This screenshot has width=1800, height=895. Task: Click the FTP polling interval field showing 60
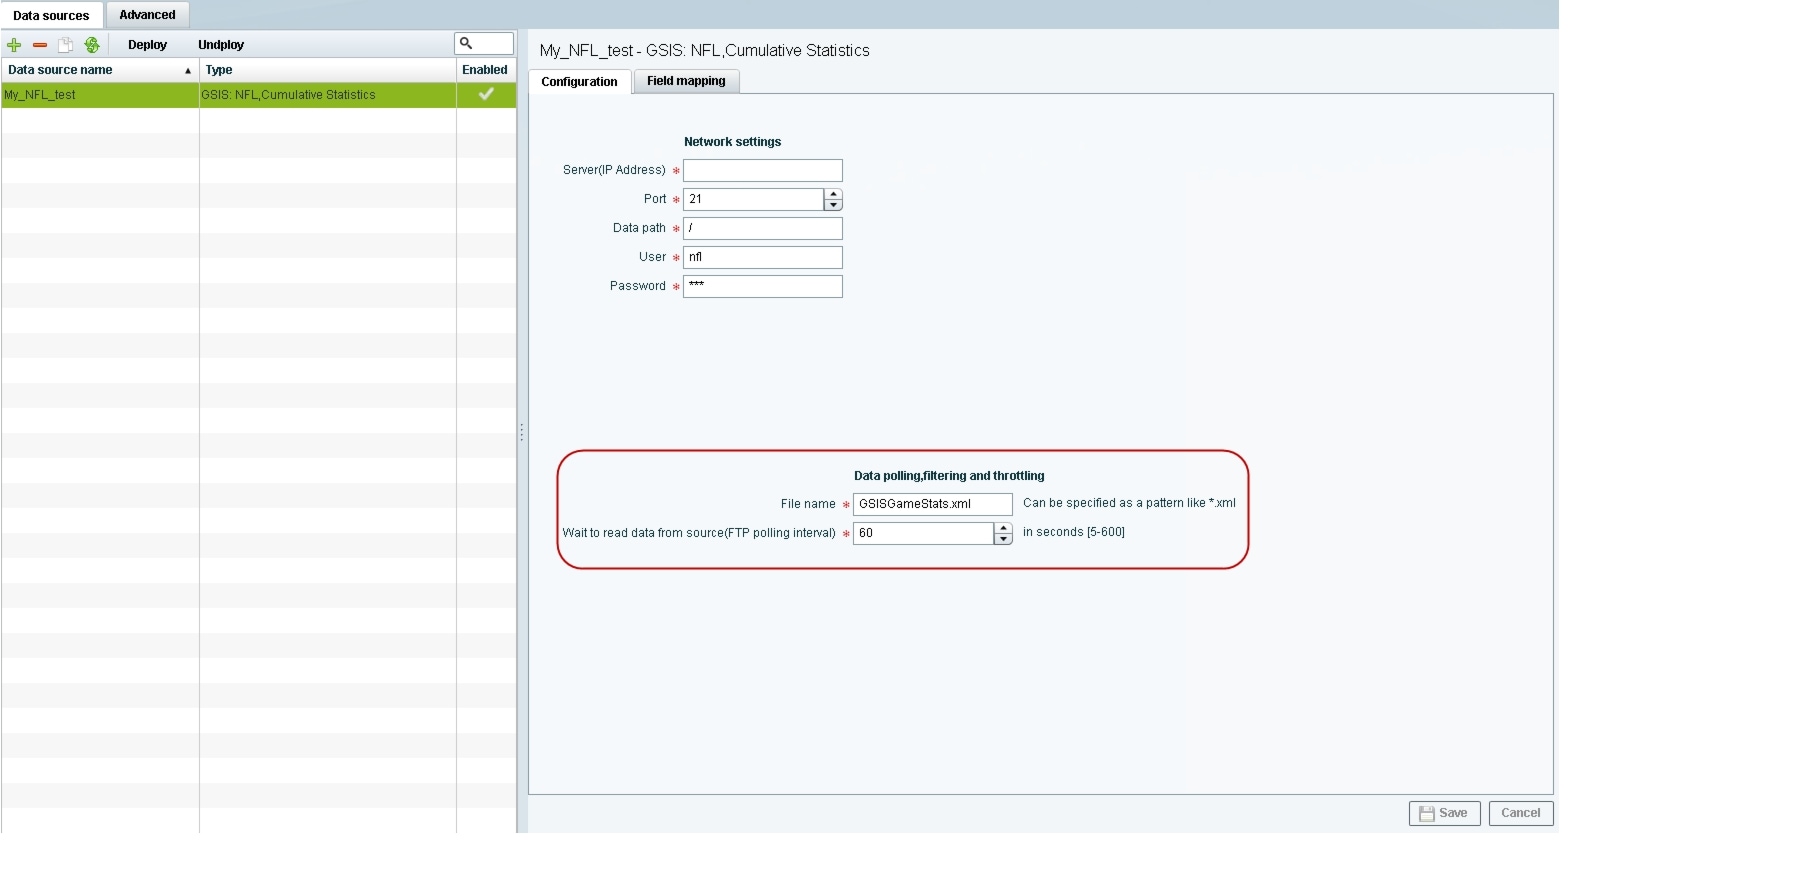coord(924,533)
